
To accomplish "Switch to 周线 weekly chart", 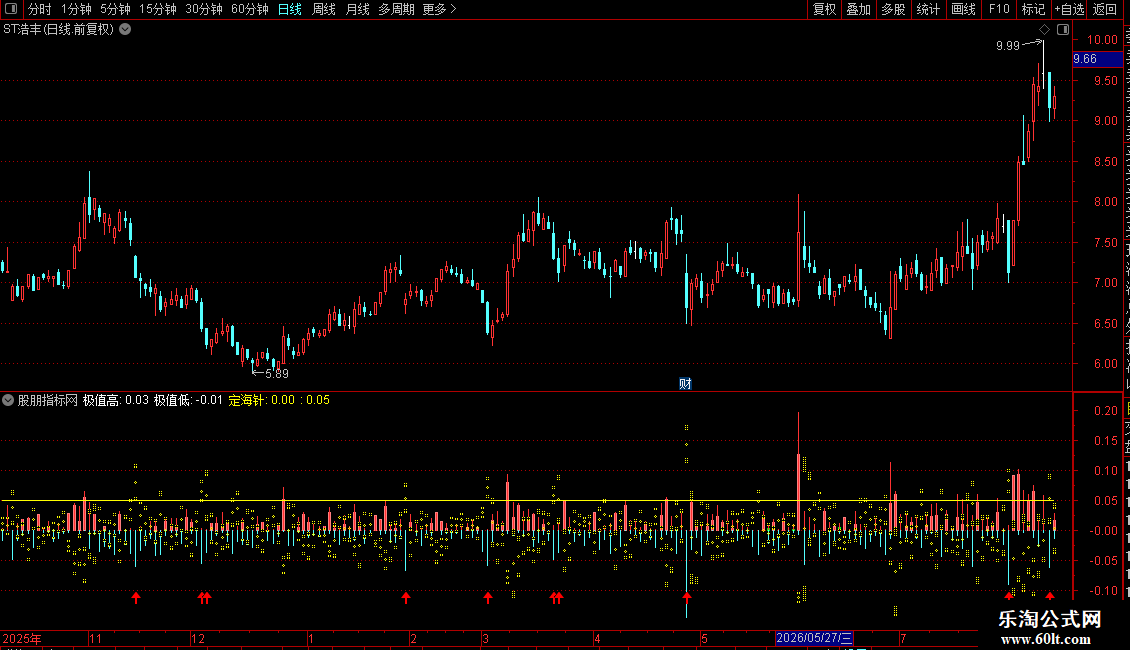I will [x=324, y=9].
